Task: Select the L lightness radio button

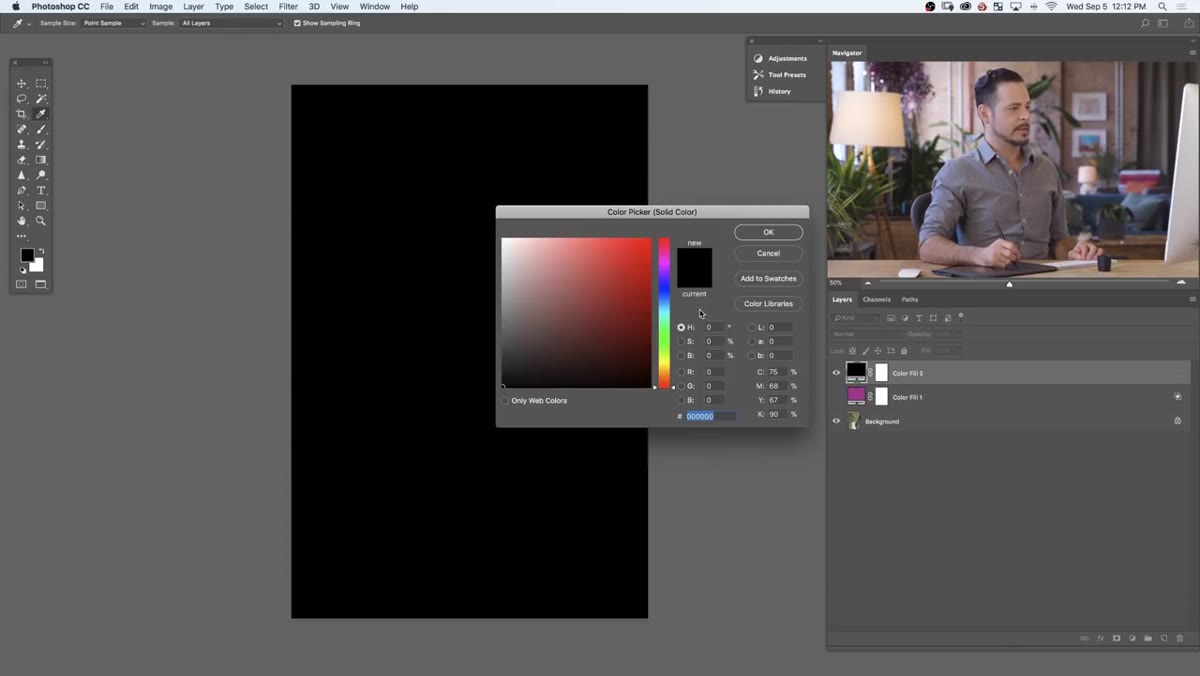Action: tap(752, 327)
